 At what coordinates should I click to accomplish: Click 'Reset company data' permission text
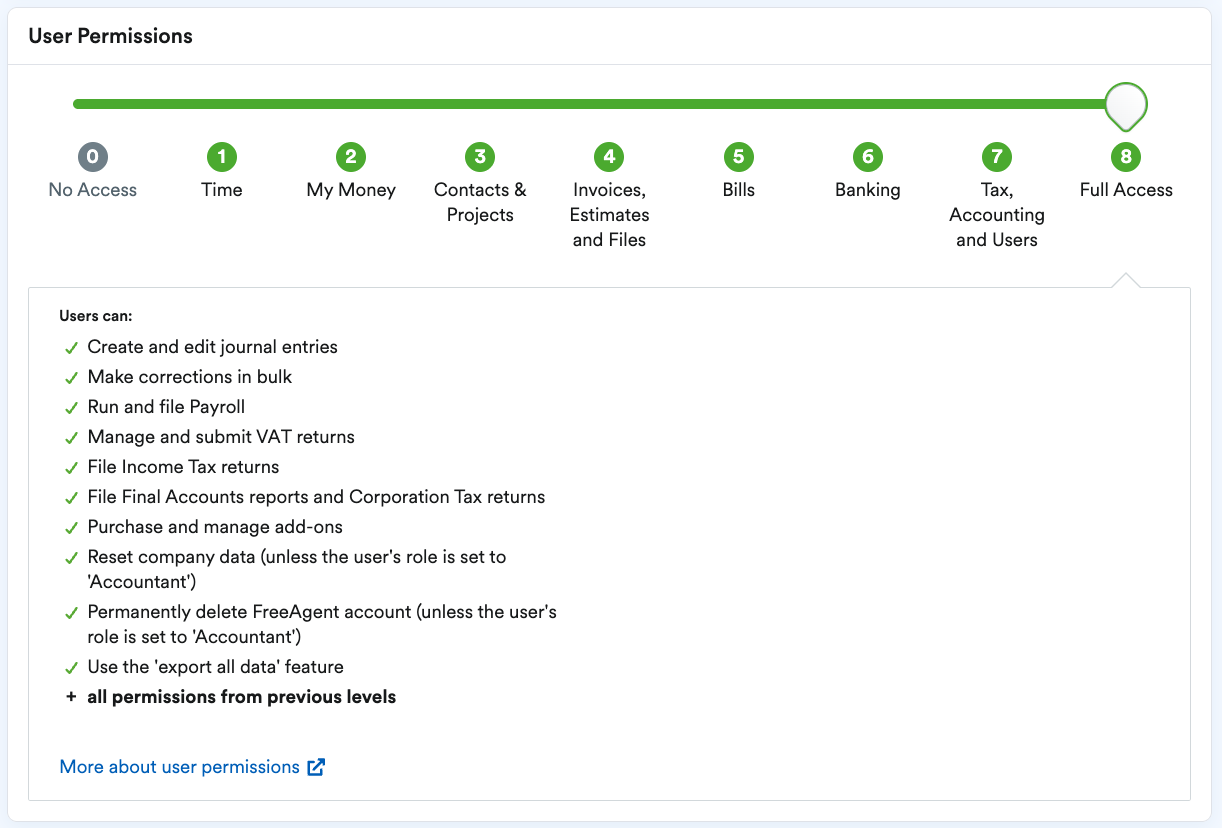pos(297,569)
